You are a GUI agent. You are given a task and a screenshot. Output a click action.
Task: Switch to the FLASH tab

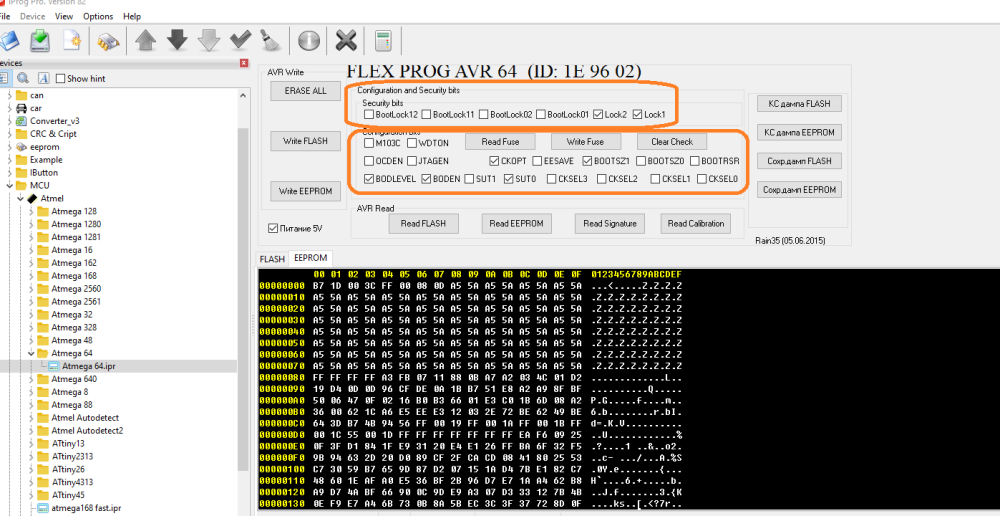coord(272,259)
